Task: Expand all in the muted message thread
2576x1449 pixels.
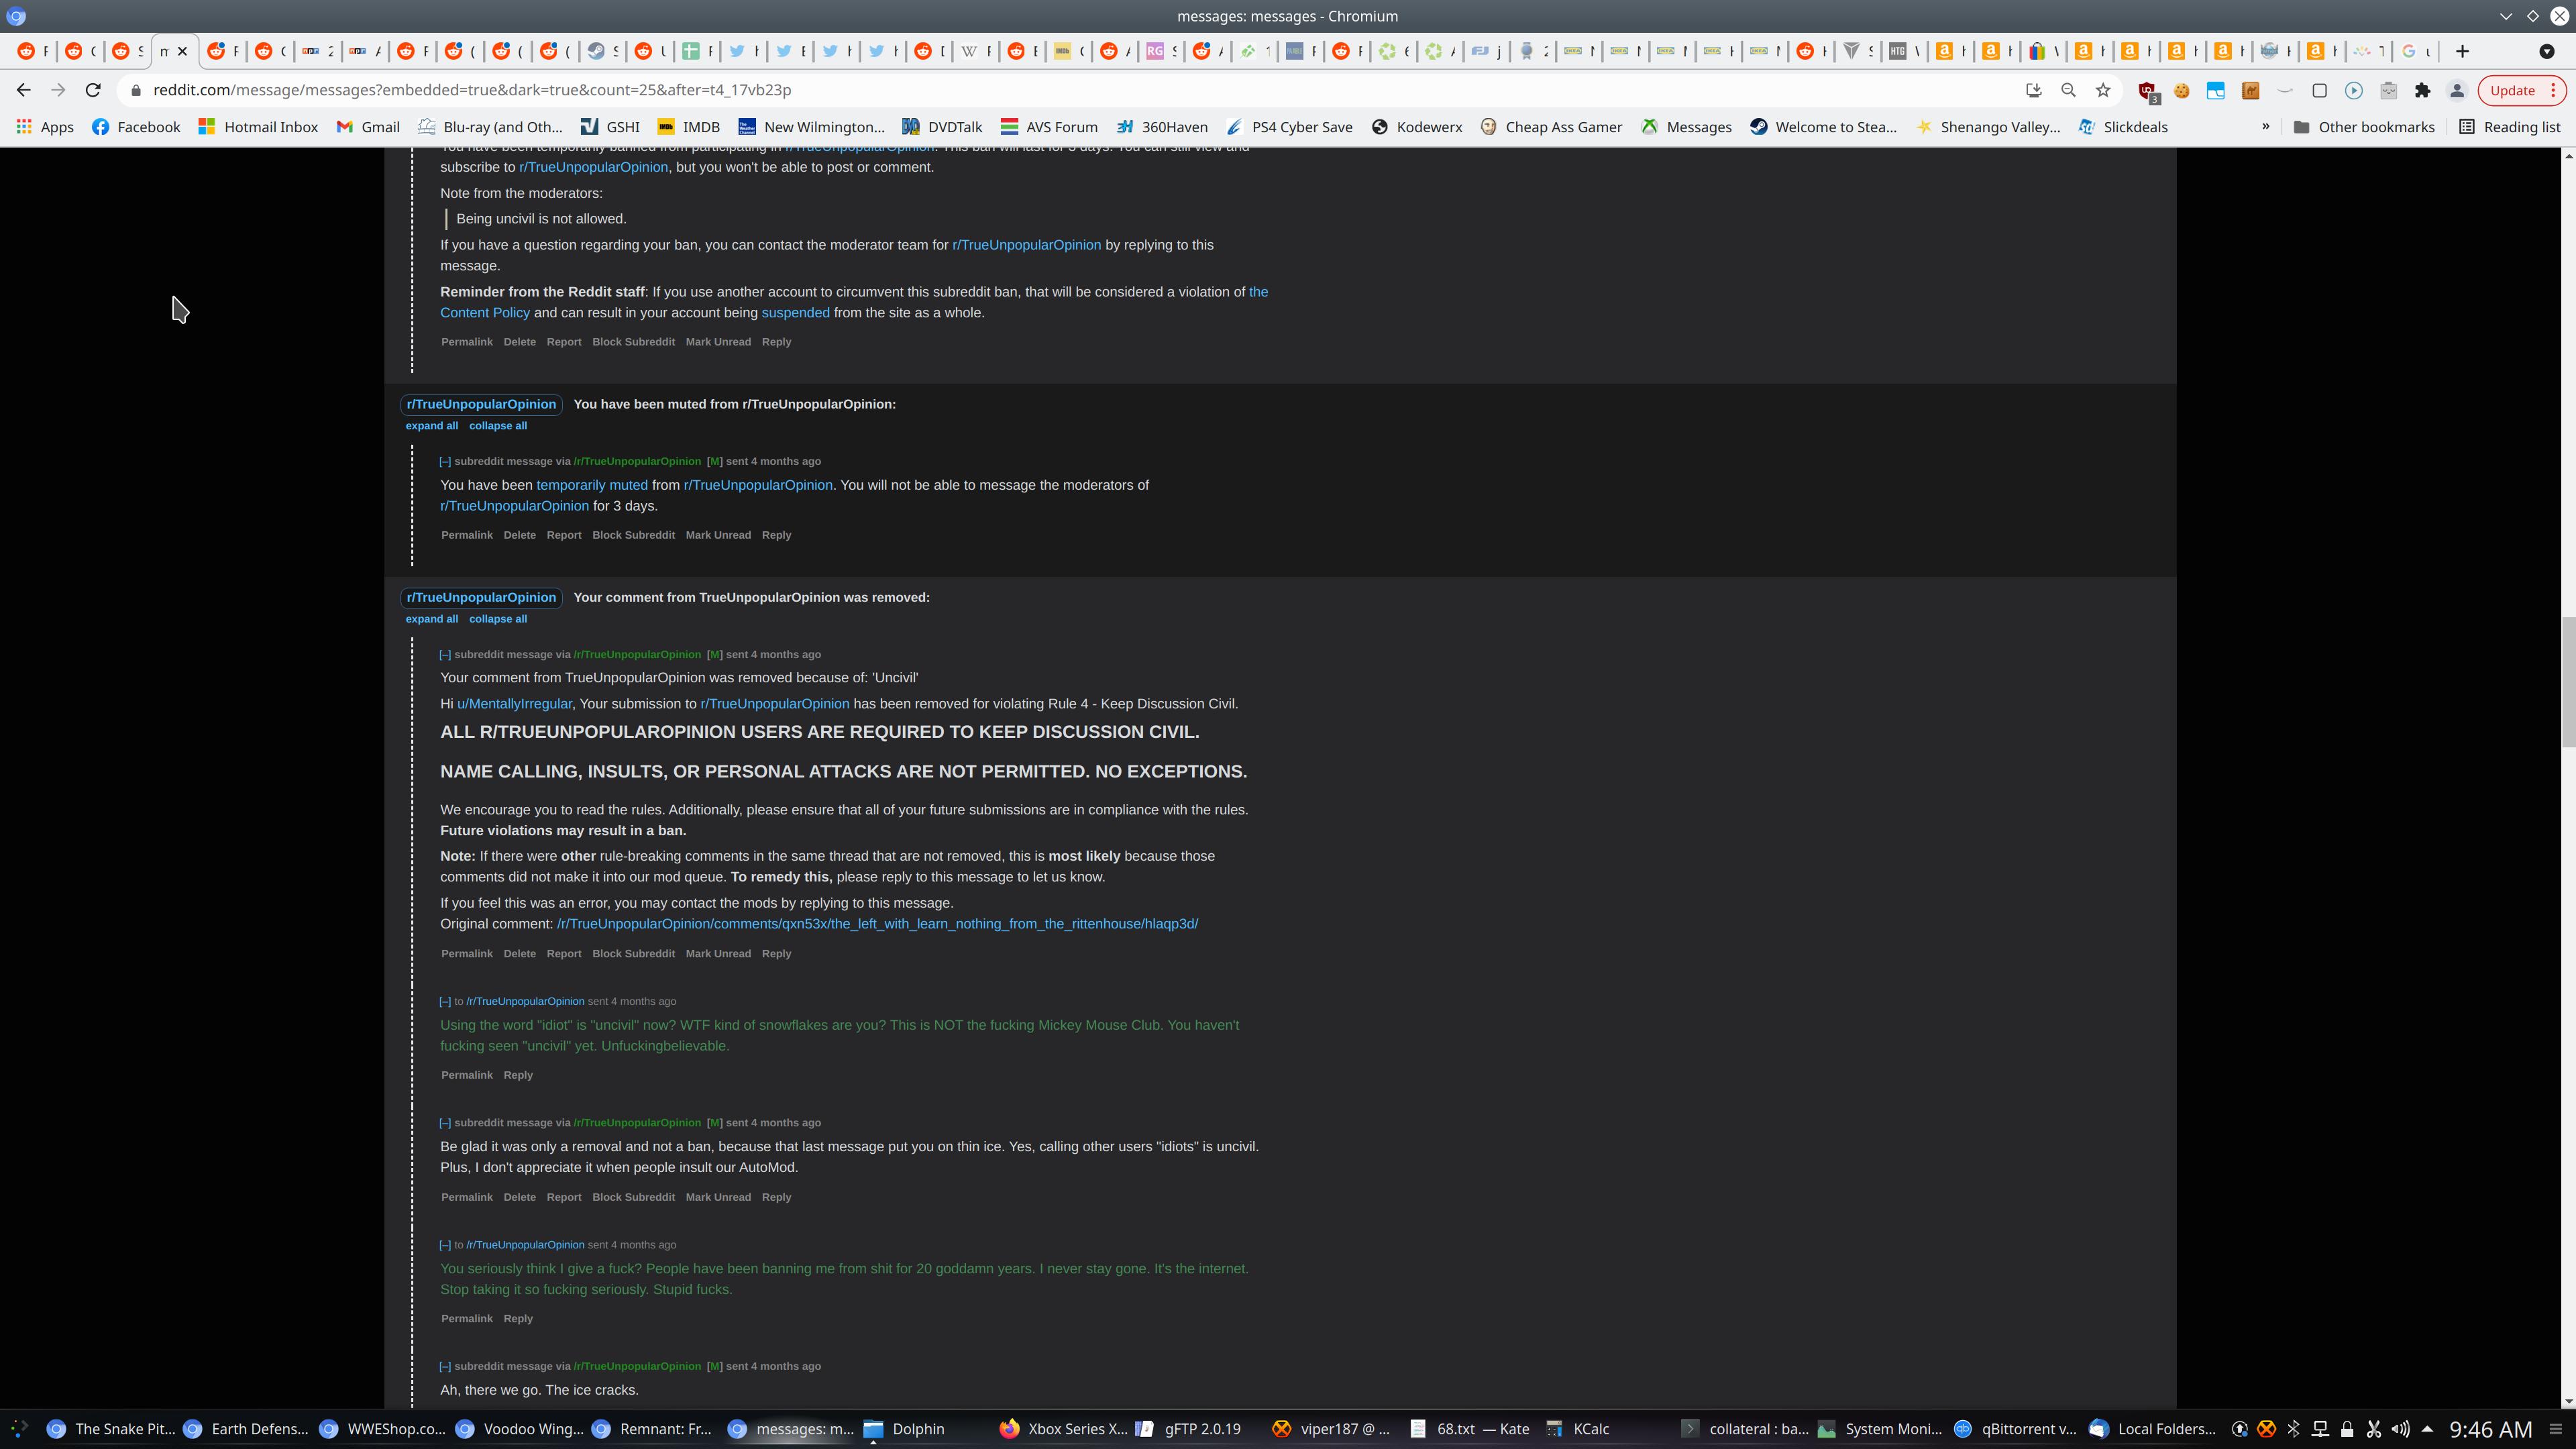Action: click(x=431, y=426)
